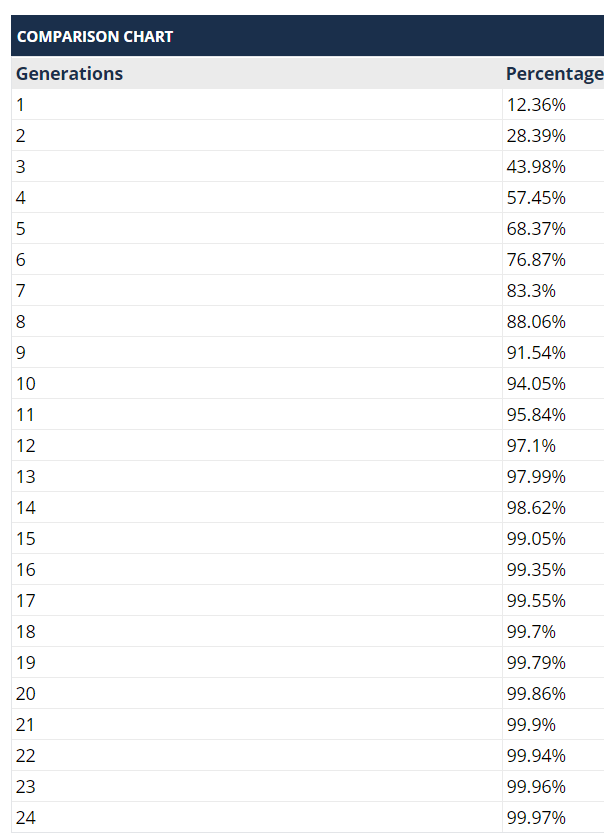This screenshot has height=838, width=604.
Task: Select the 57.45% percentage cell
Action: coord(536,198)
